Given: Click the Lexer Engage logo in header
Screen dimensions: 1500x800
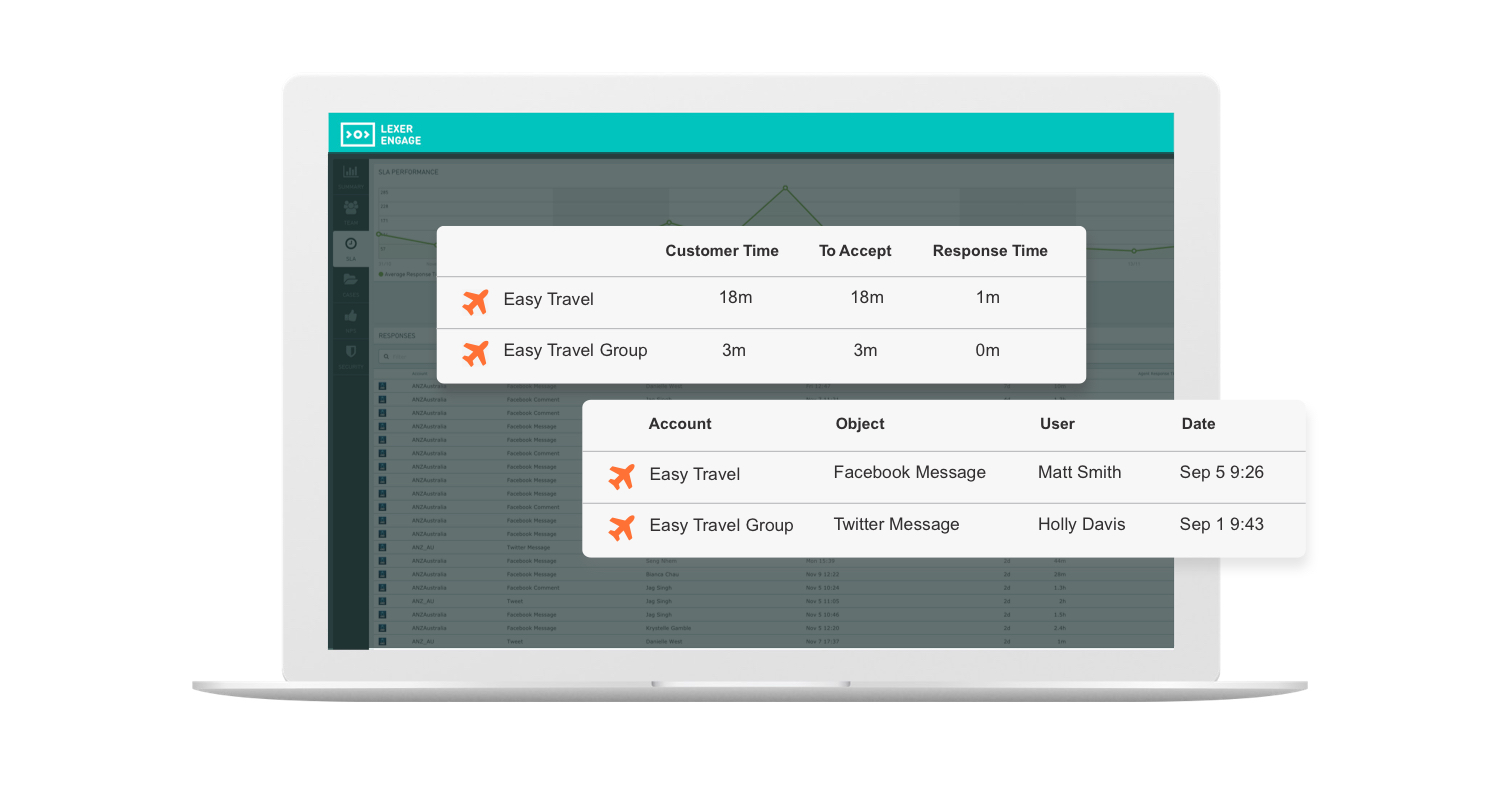Looking at the screenshot, I should (380, 134).
